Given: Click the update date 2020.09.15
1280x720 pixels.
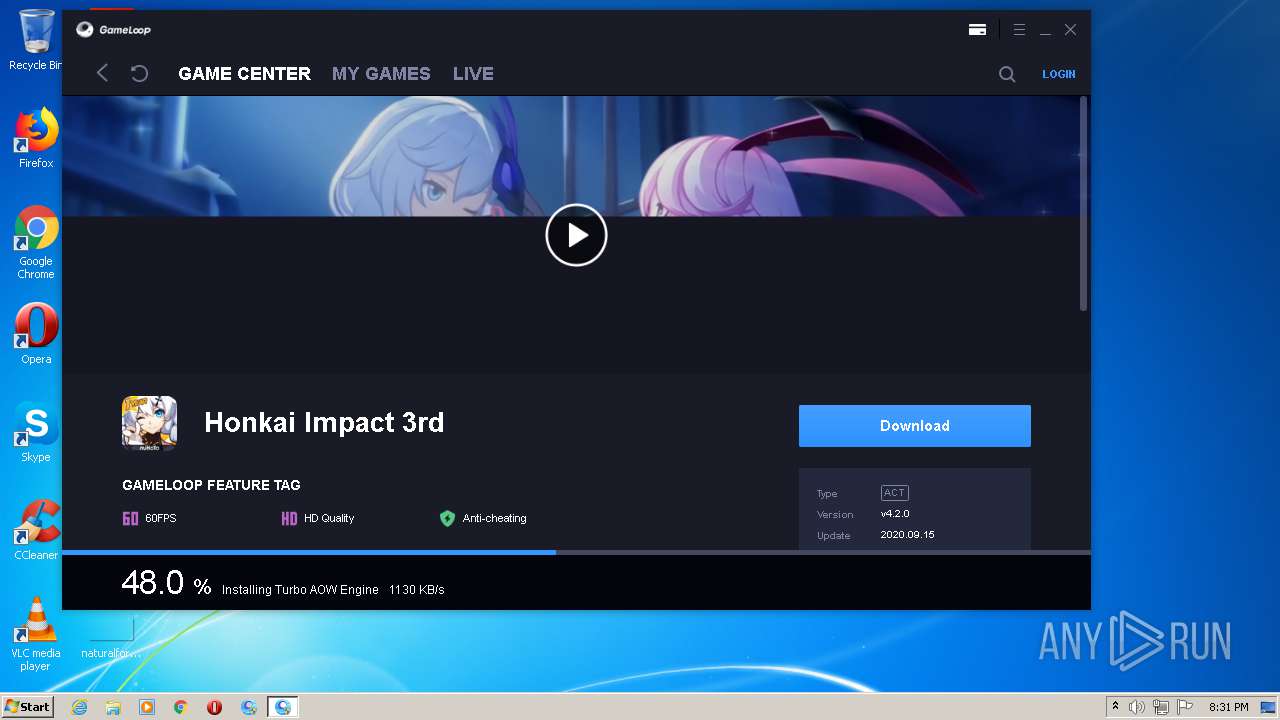Looking at the screenshot, I should click(x=907, y=535).
